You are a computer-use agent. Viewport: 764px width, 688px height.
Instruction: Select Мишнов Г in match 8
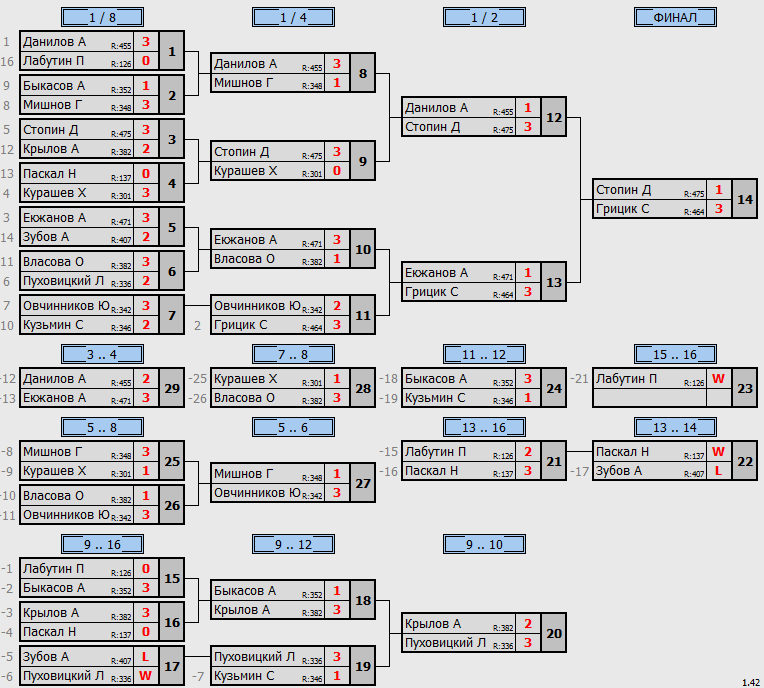pyautogui.click(x=243, y=83)
